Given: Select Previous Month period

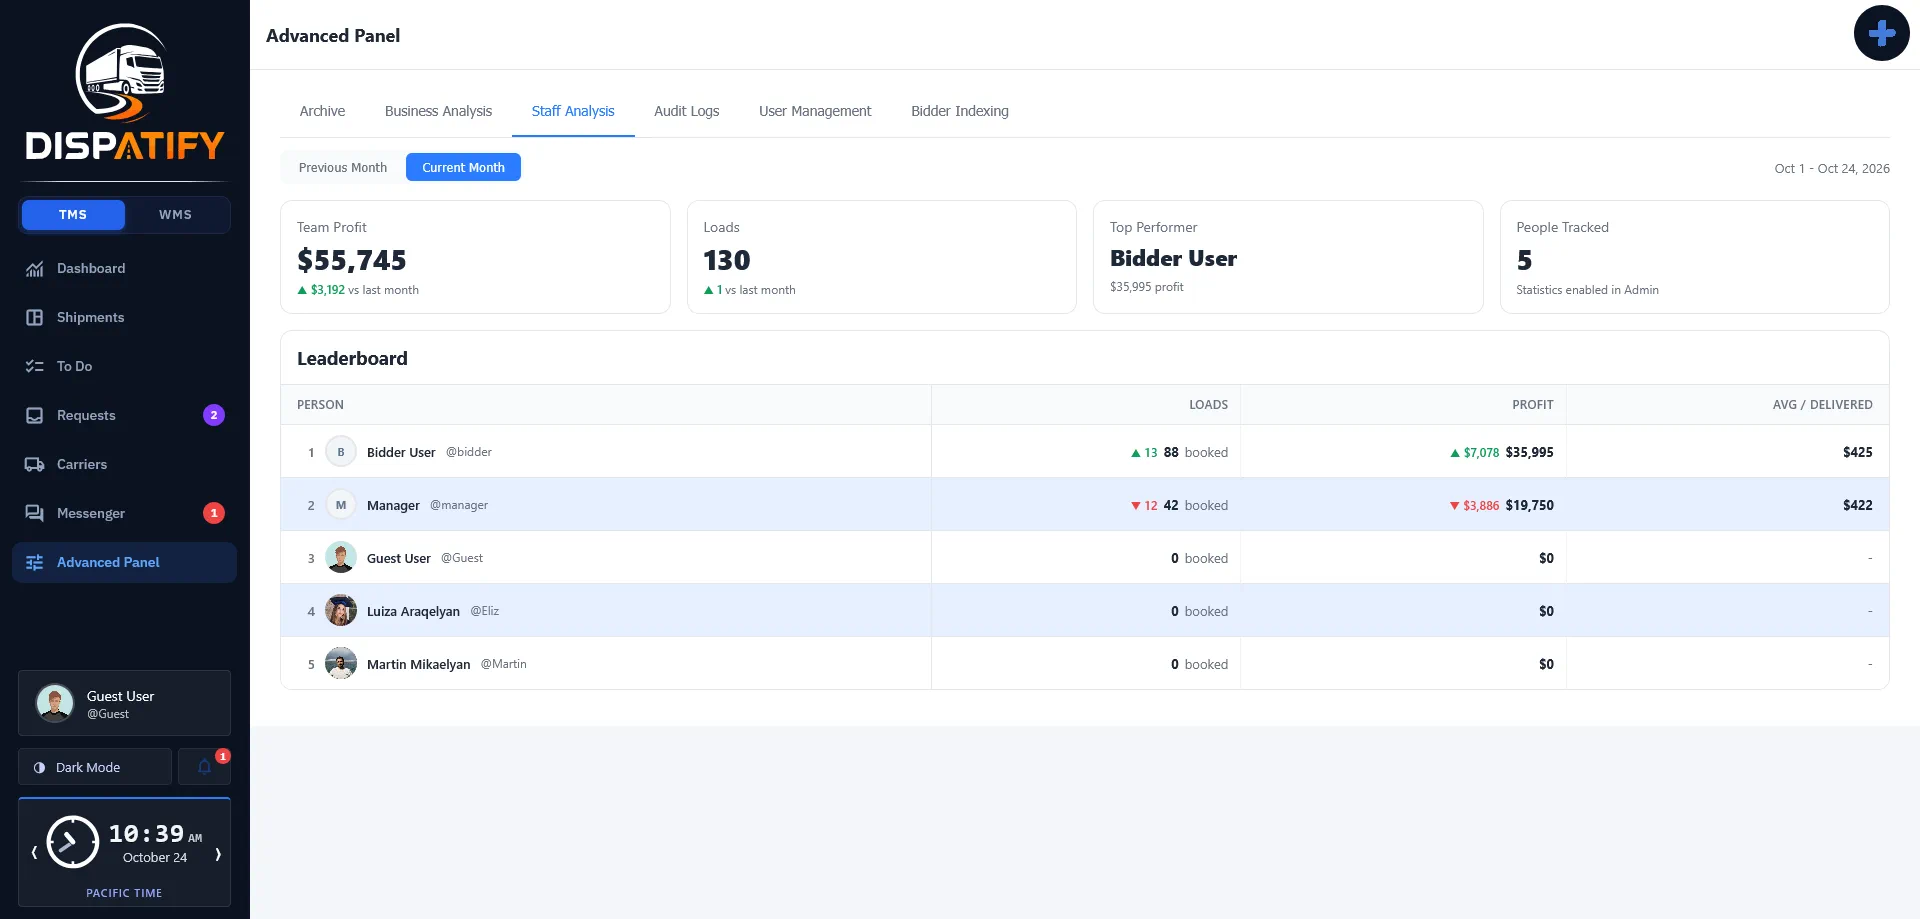Looking at the screenshot, I should 343,168.
